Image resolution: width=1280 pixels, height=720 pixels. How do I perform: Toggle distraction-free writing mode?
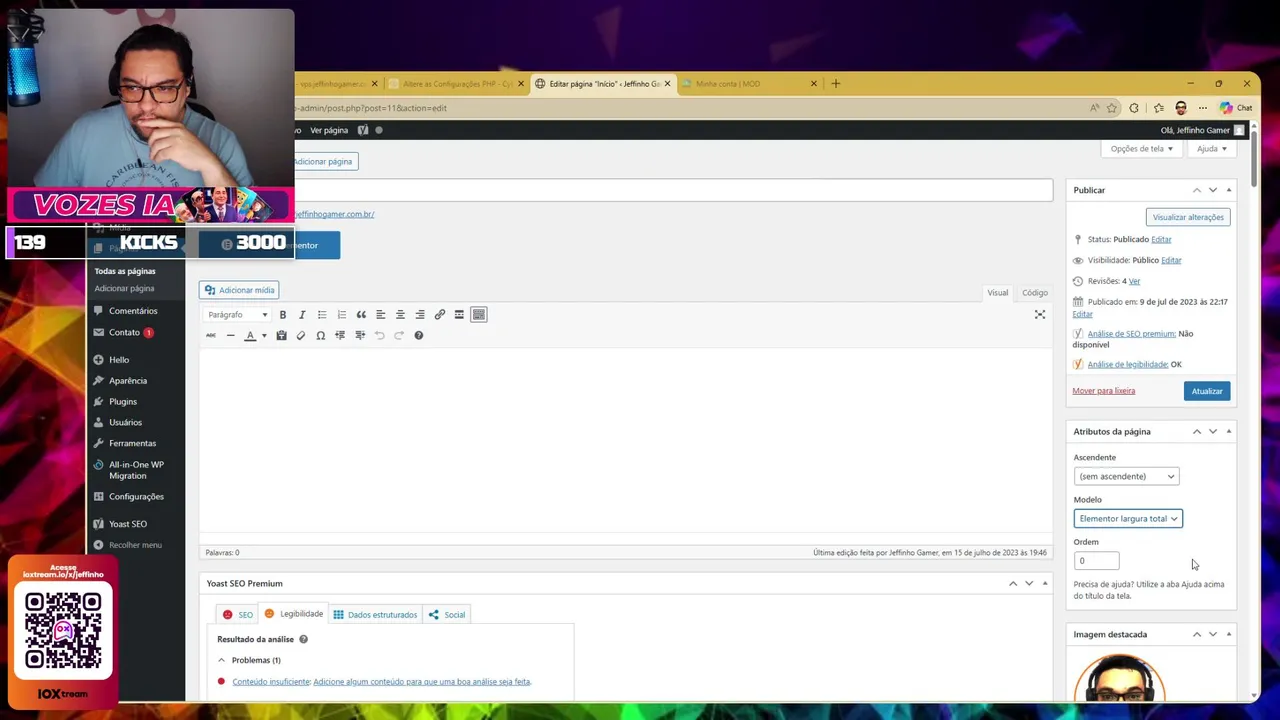point(1040,315)
